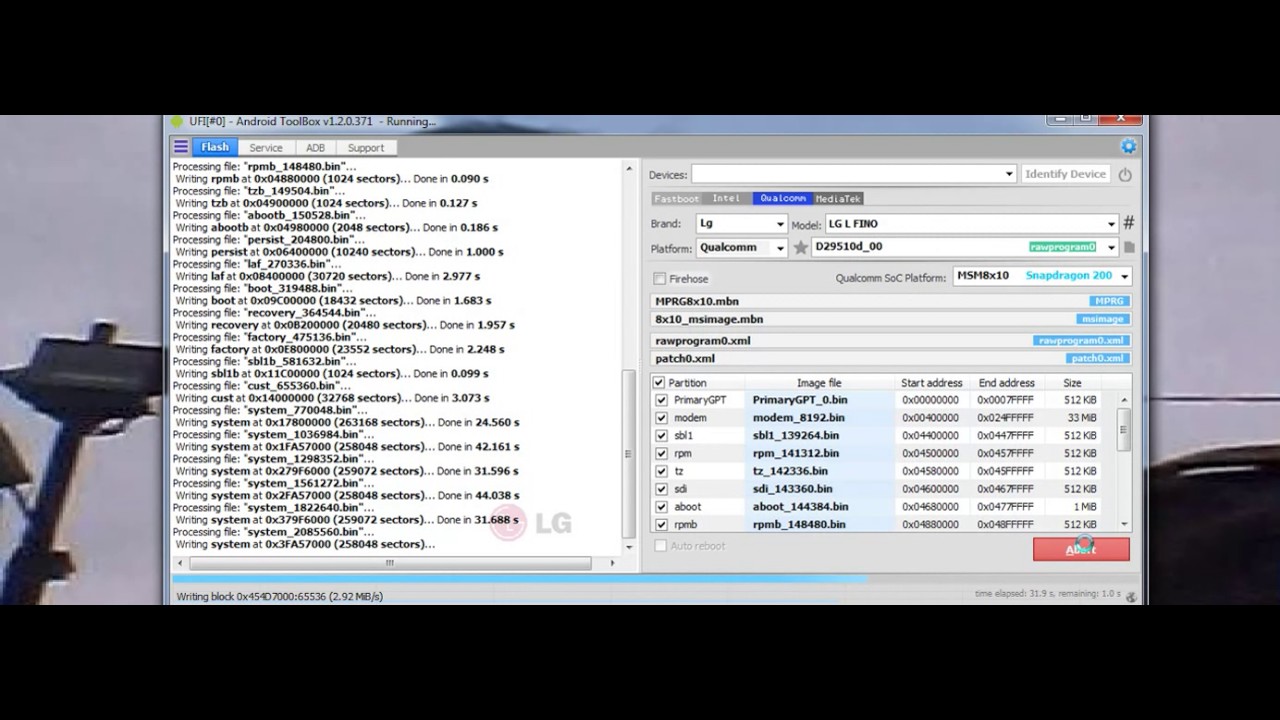1280x720 pixels.
Task: Click the partition table scroll down arrow
Action: click(1124, 524)
